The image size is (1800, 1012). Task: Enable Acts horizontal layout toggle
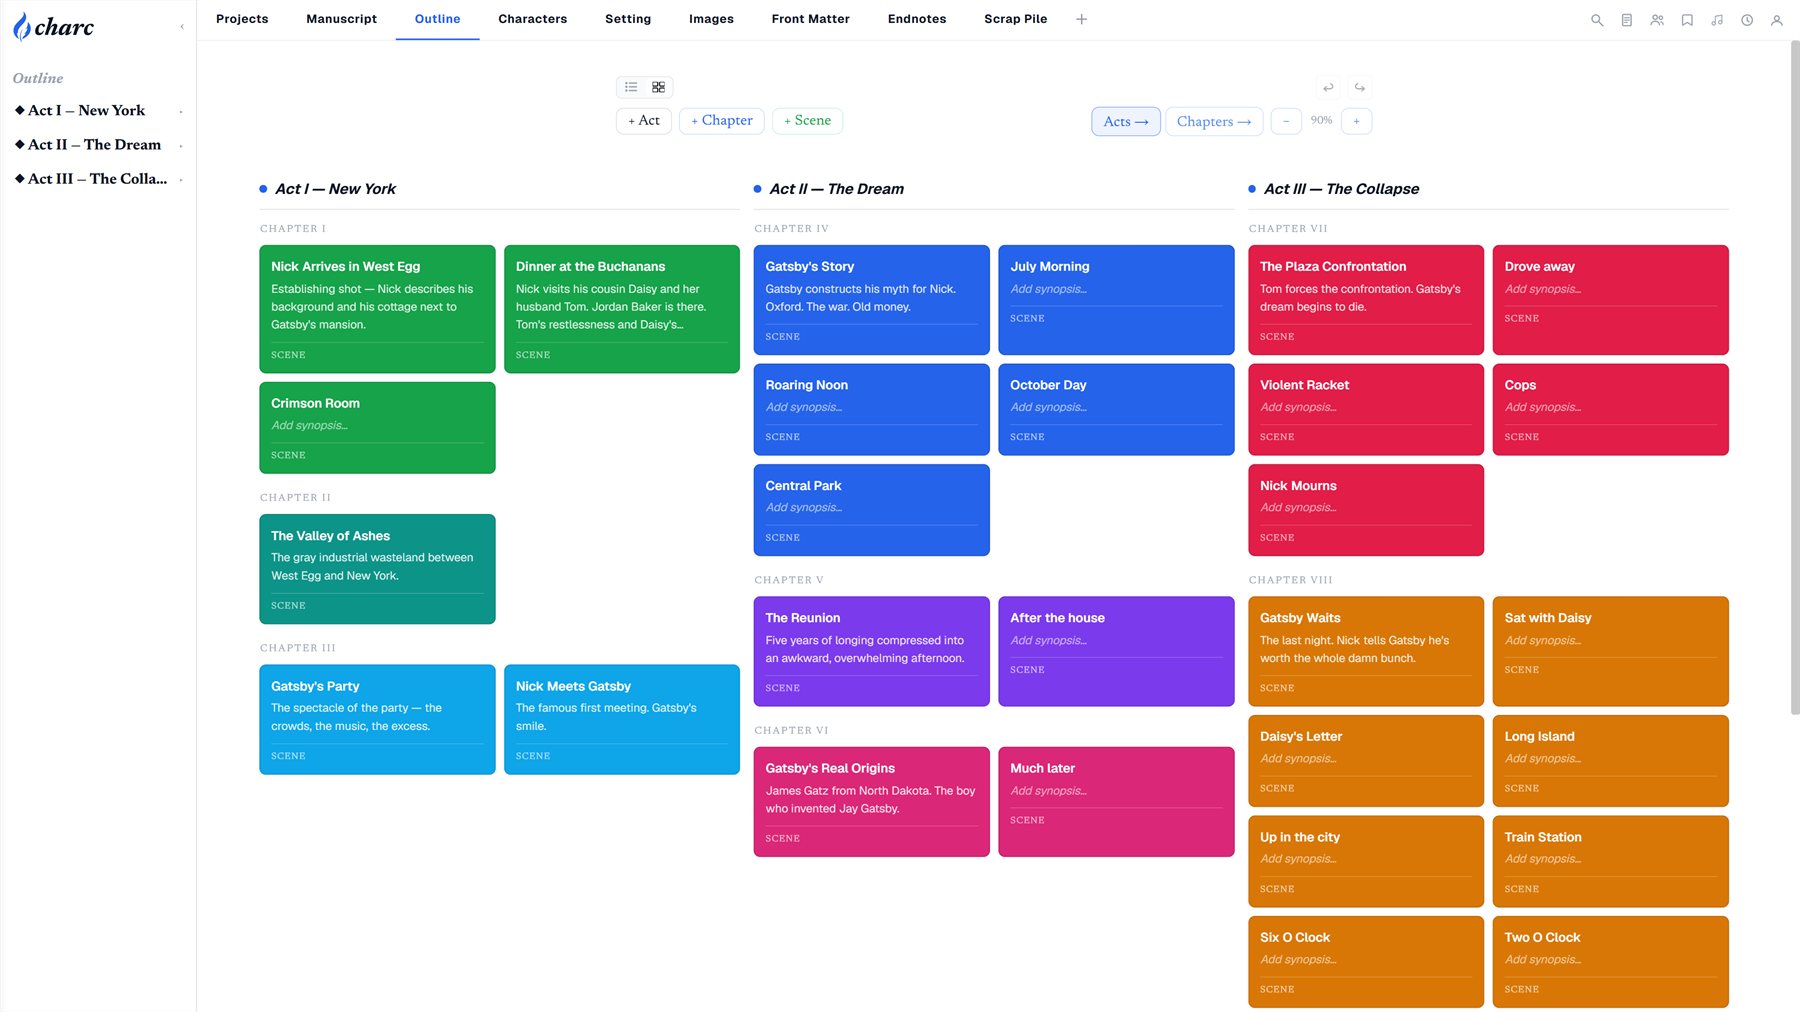point(1126,121)
